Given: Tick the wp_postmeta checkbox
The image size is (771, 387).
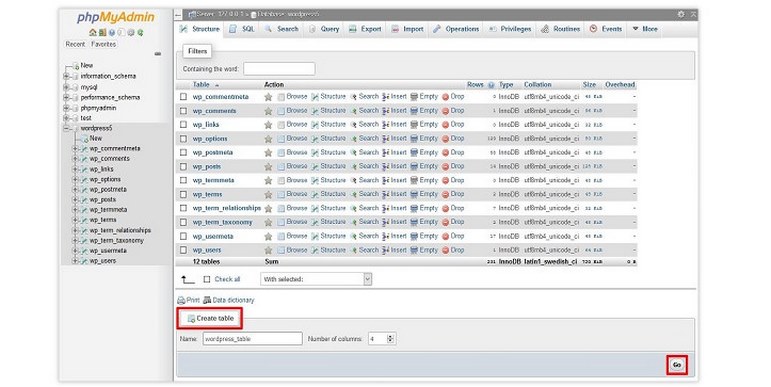Looking at the screenshot, I should coord(183,153).
